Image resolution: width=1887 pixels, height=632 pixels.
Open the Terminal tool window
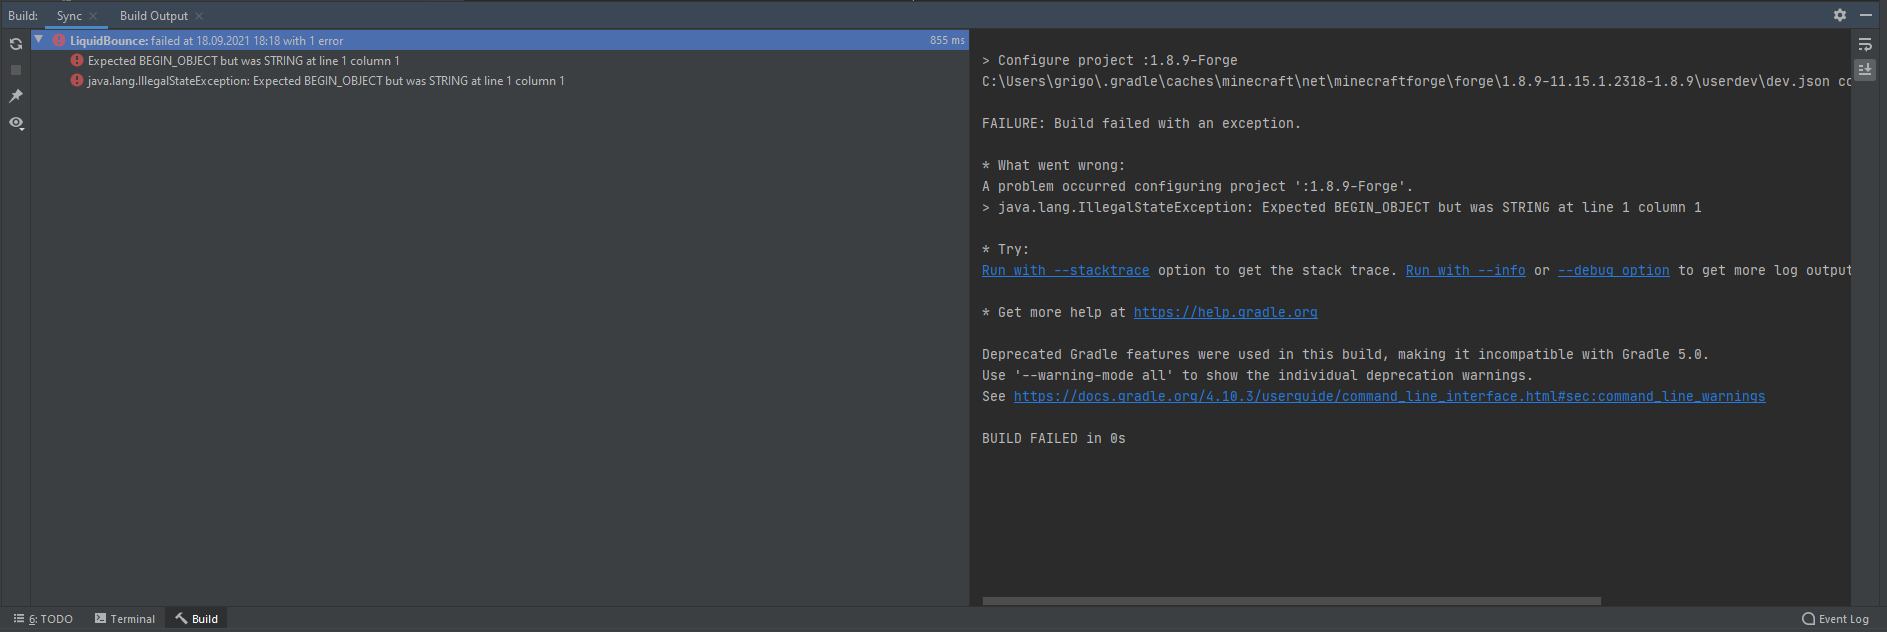[125, 619]
